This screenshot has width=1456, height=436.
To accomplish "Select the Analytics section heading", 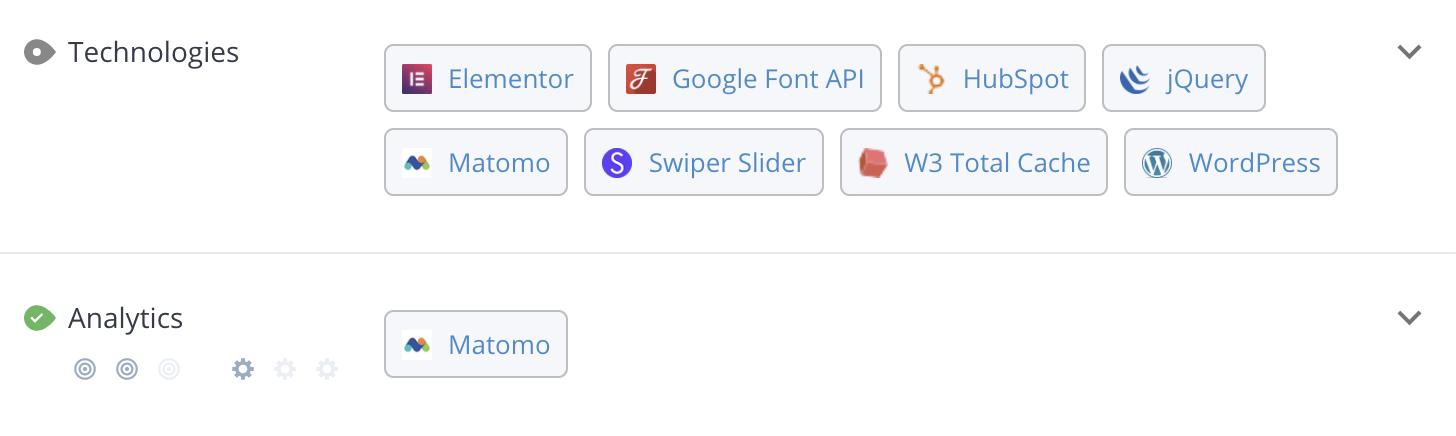I will click(x=125, y=318).
